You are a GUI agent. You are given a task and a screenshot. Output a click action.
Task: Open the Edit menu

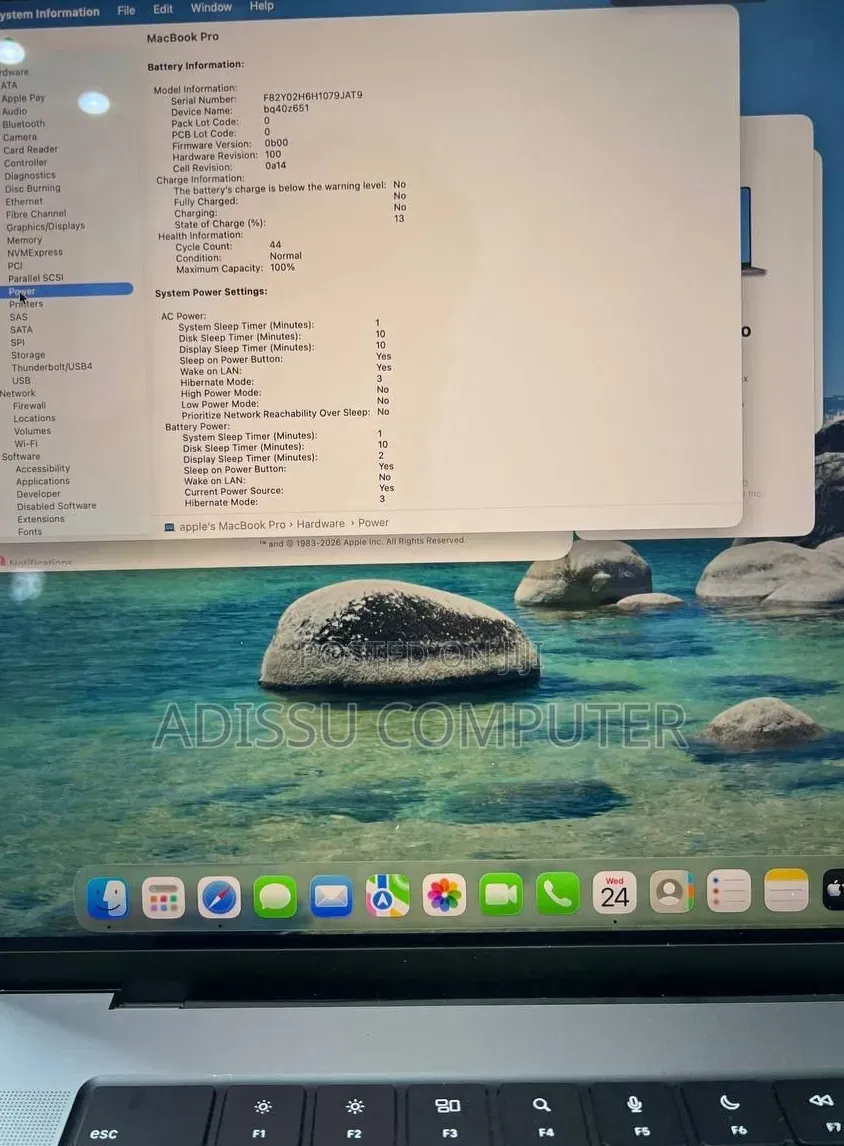tap(163, 9)
